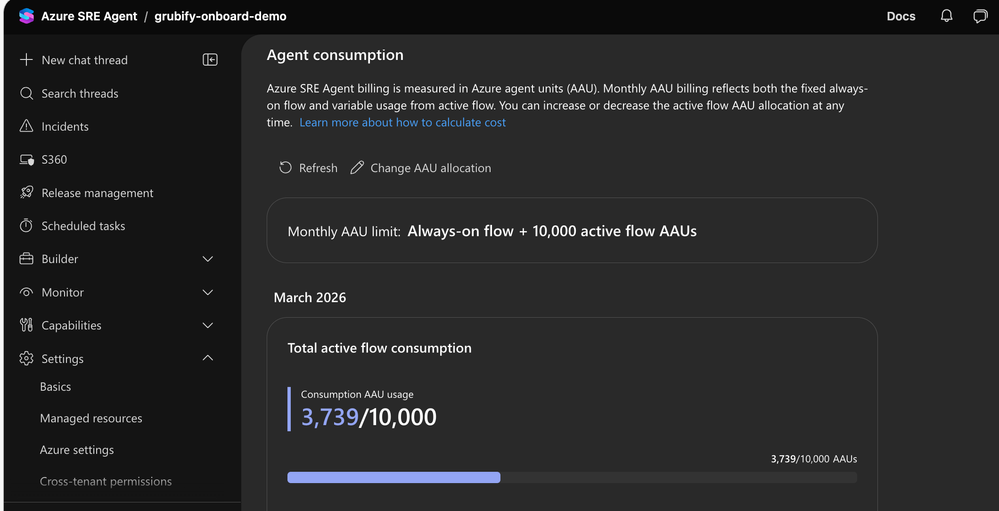Screen dimensions: 999x511
Task: Follow the Learn more about cost link
Action: [402, 122]
